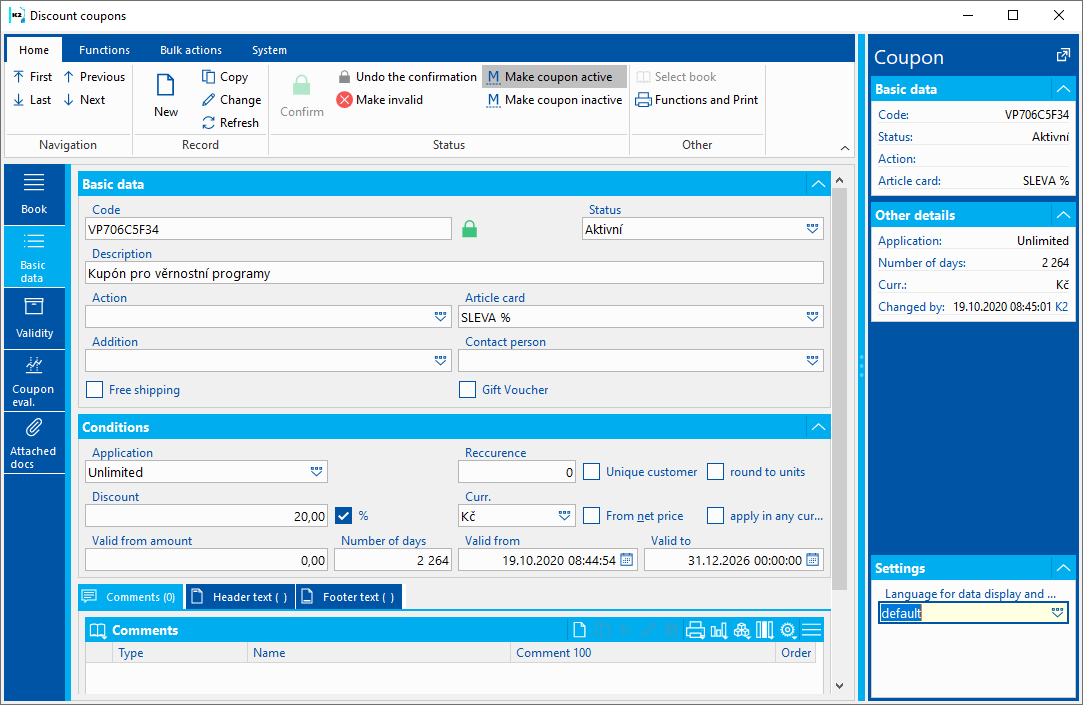Click new comment icon in Comments toolbar
The height and width of the screenshot is (705, 1083).
[579, 630]
